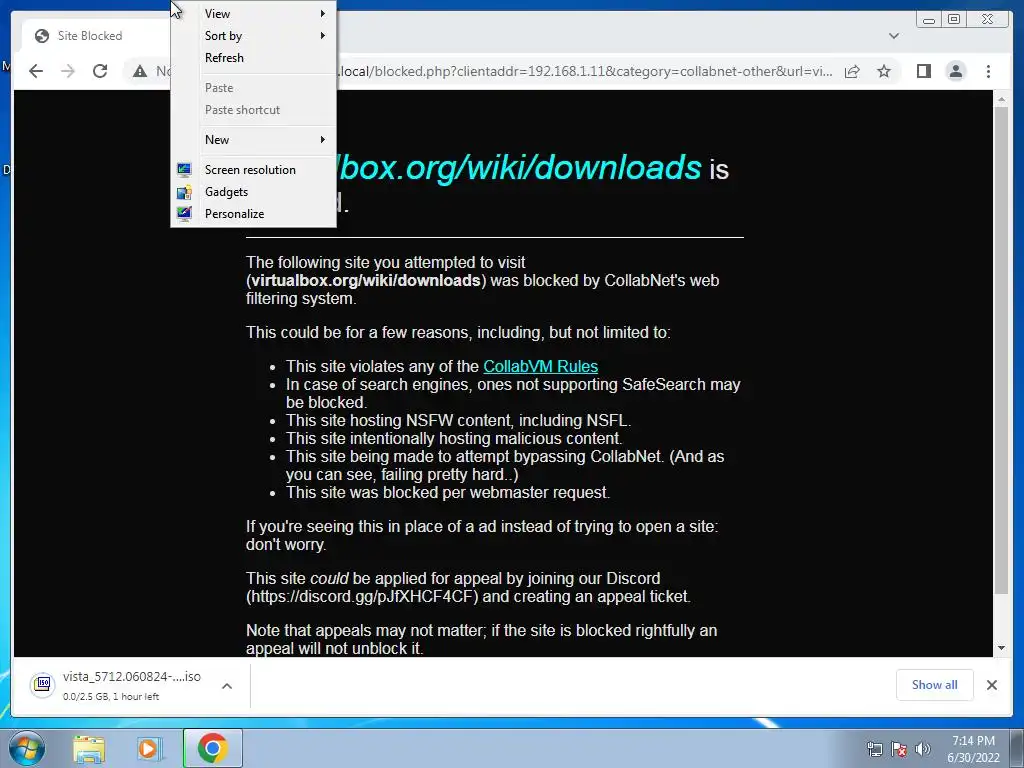Viewport: 1024px width, 768px height.
Task: Open Windows Explorer from the taskbar
Action: (x=89, y=749)
